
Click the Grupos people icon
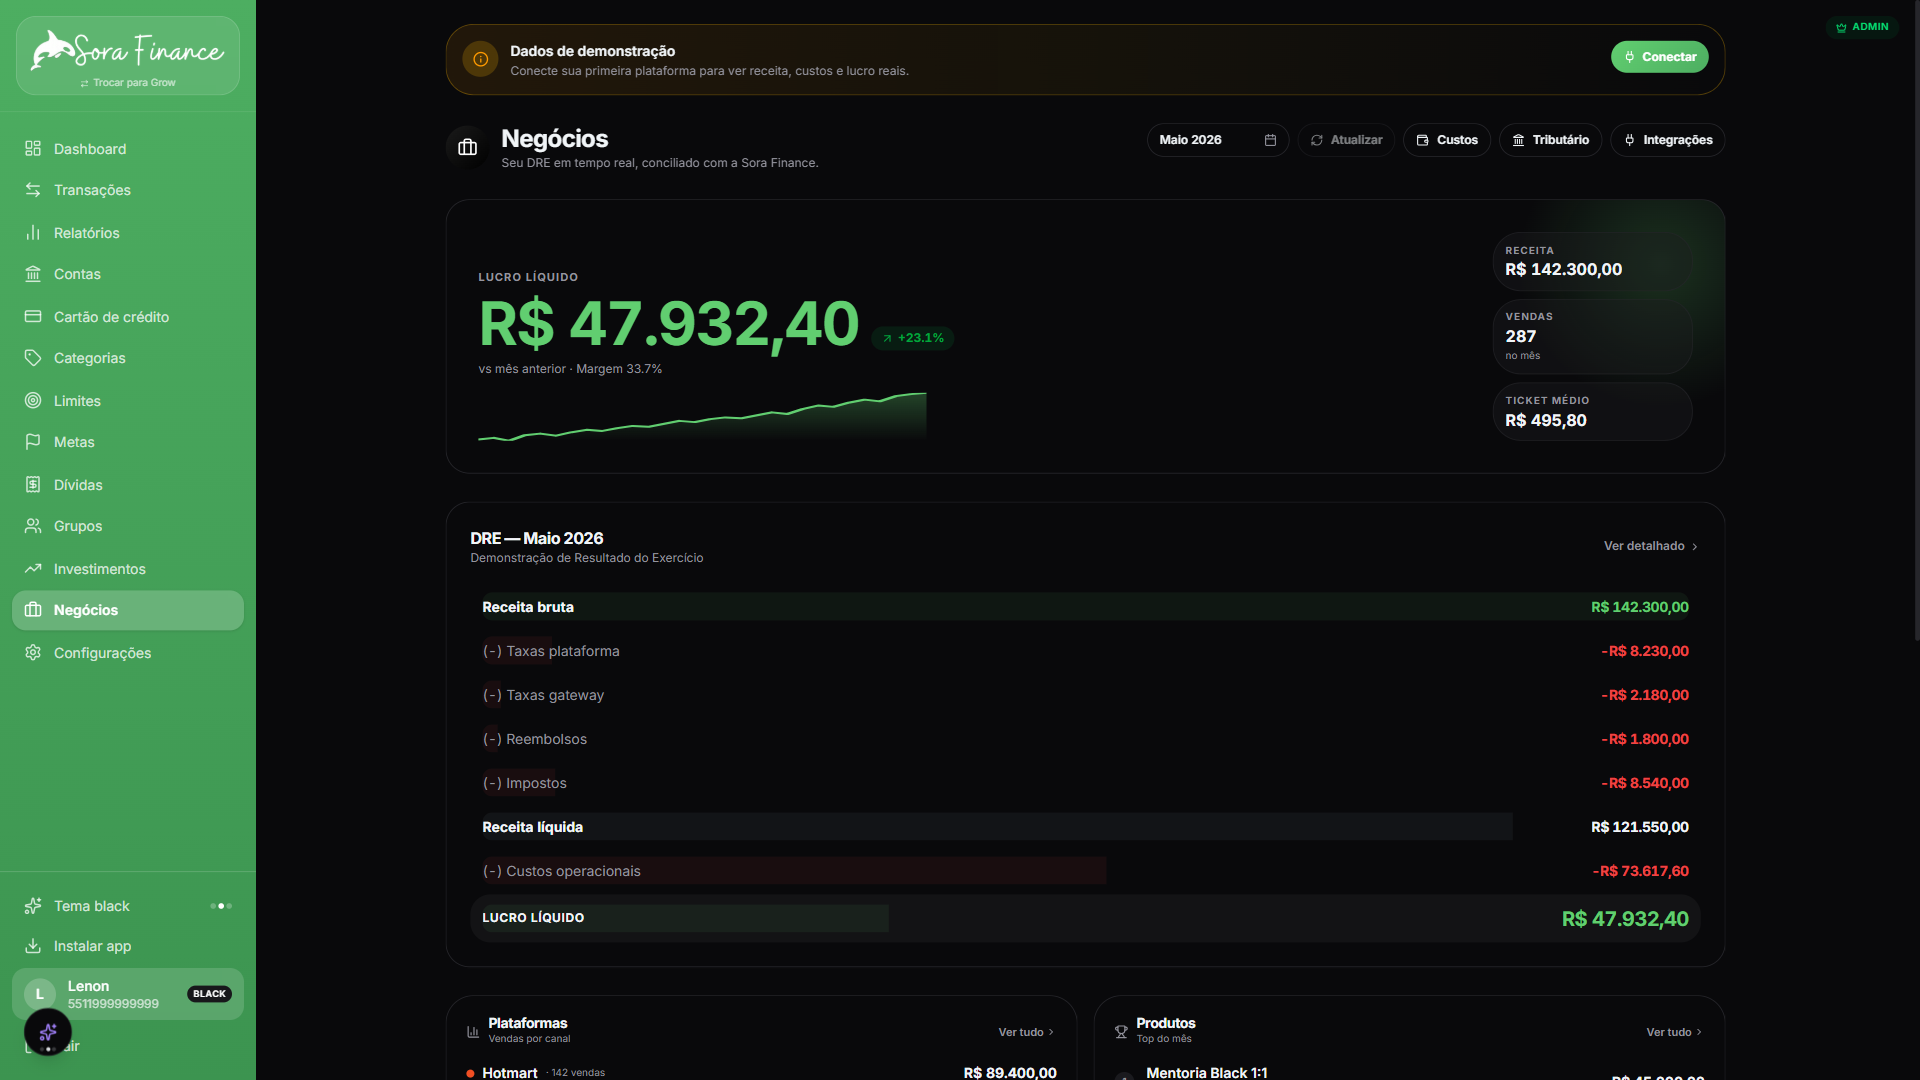click(33, 526)
